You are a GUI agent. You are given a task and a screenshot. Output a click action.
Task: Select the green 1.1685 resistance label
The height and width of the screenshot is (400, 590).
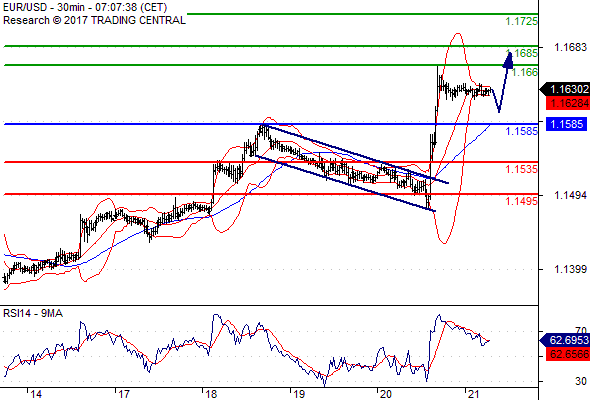[522, 53]
